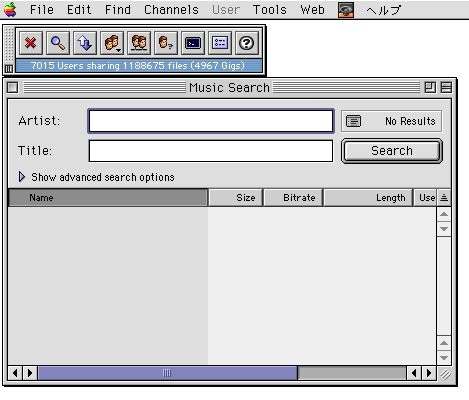Open the list preferences icon
Image resolution: width=469 pixels, height=400 pixels.
pyautogui.click(x=220, y=43)
